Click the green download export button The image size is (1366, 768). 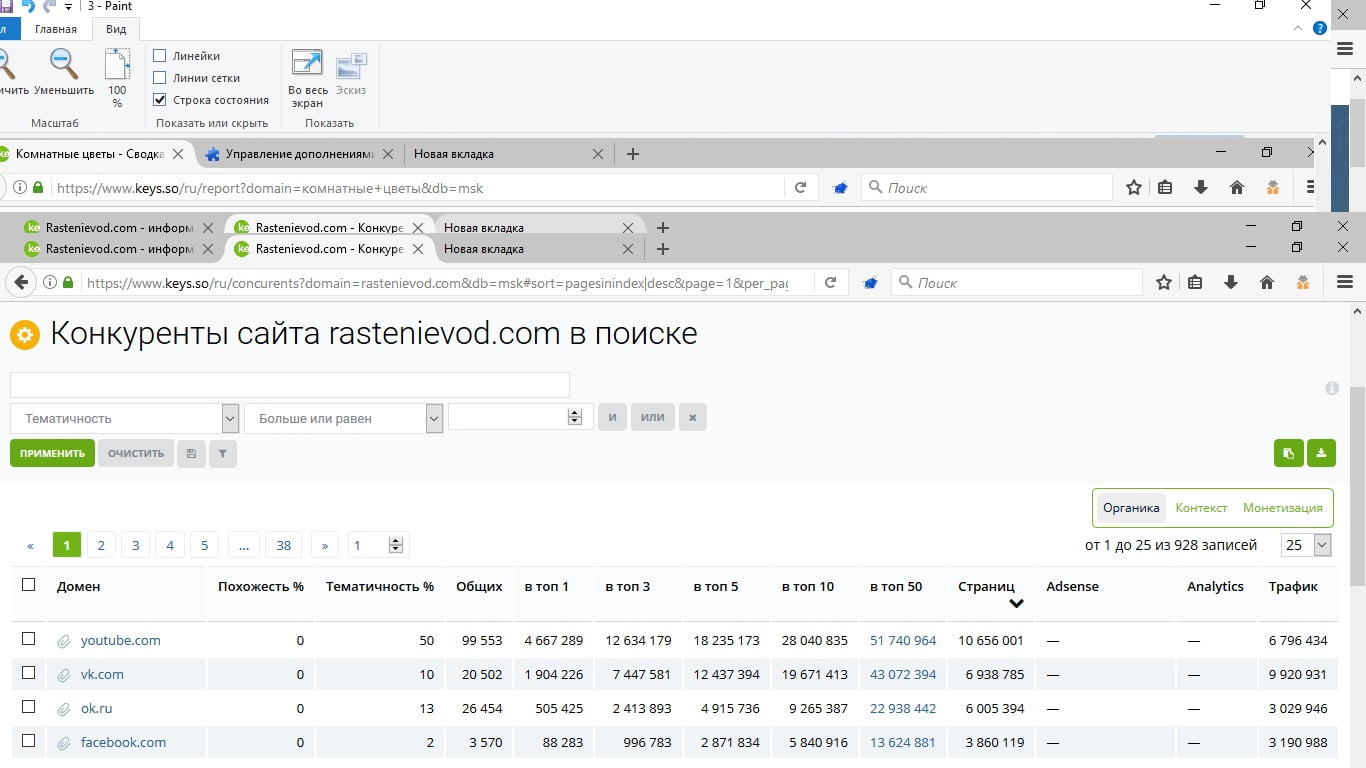tap(1321, 453)
